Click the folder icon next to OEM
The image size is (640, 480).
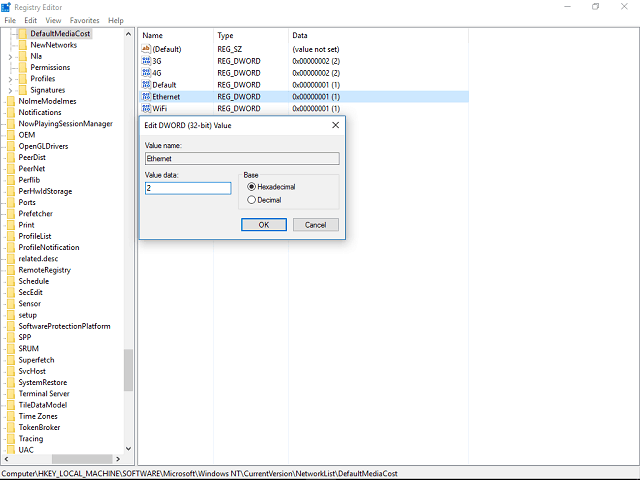[11, 135]
